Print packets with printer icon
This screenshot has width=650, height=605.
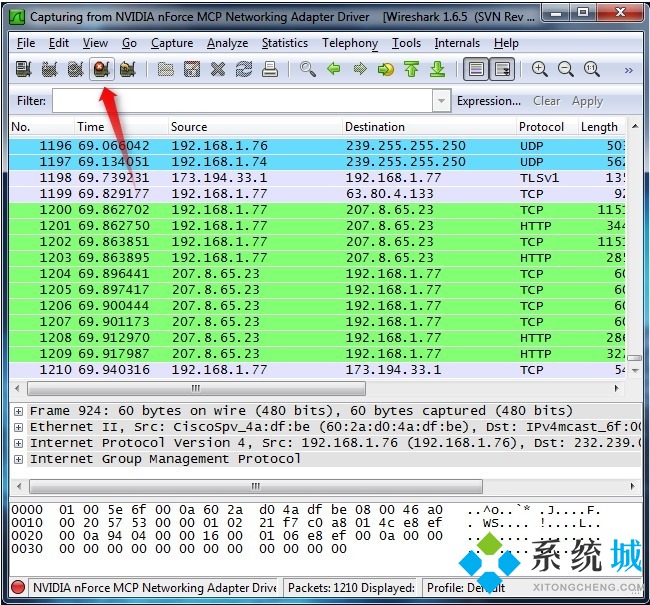270,69
